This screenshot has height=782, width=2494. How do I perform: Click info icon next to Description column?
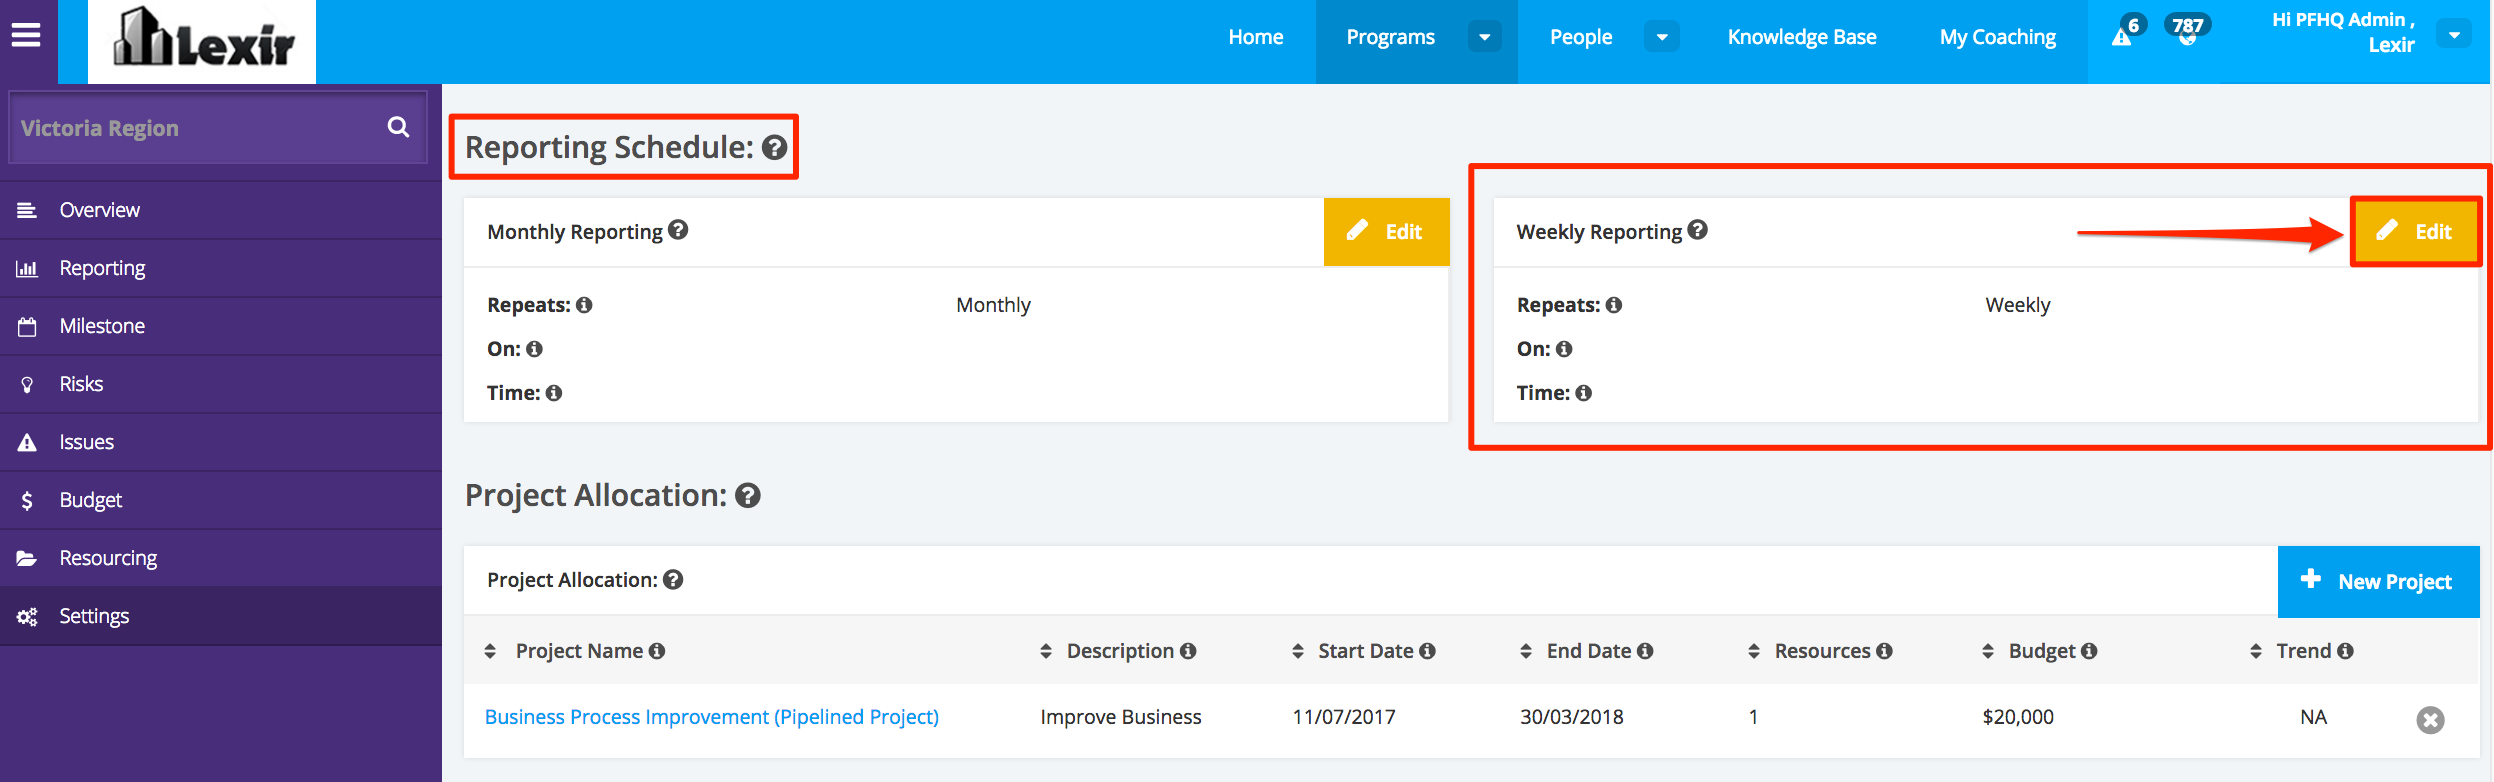pos(1188,651)
